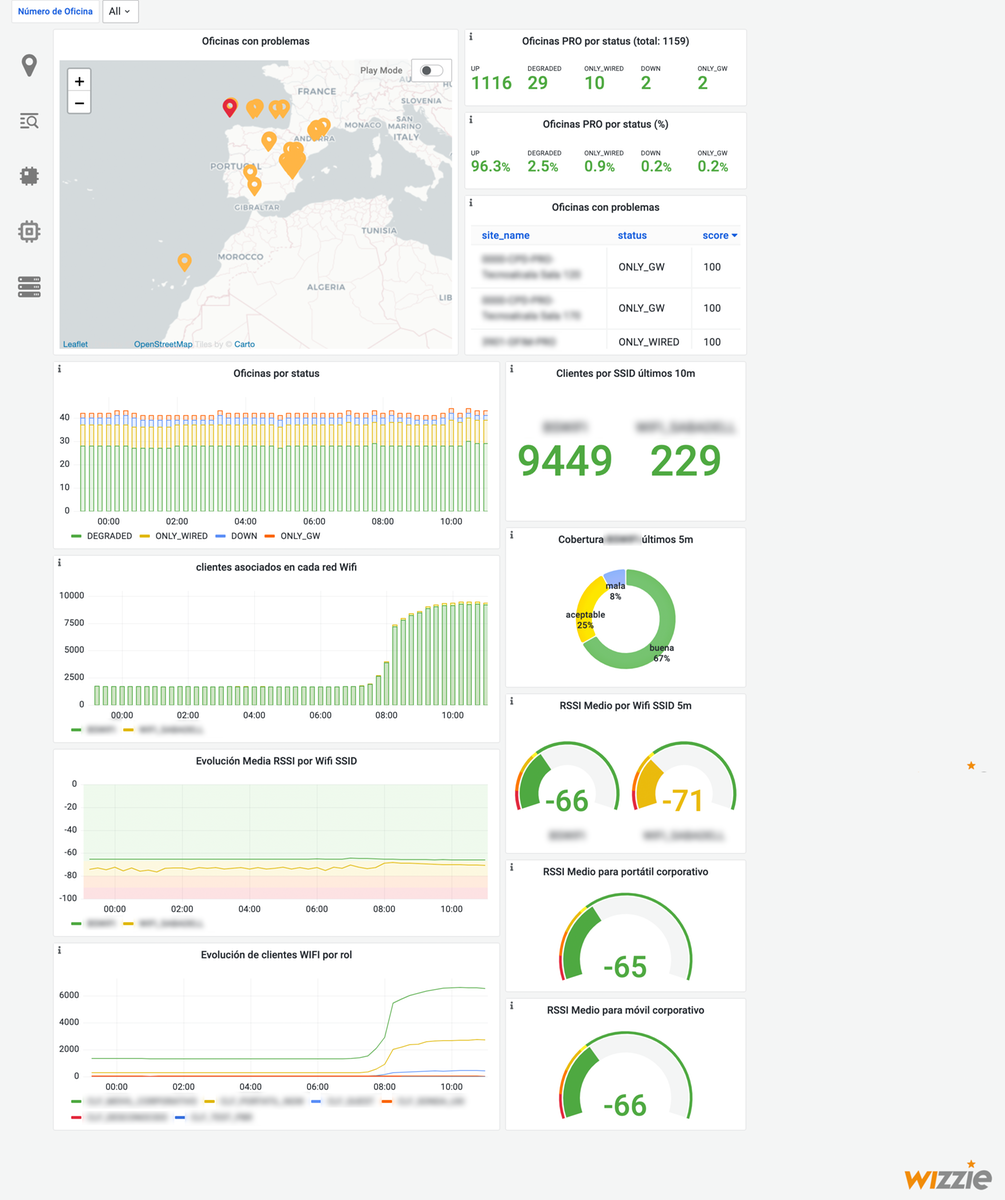Viewport: 1005px width, 1200px height.
Task: Select the CPU outline icon in the sidebar
Action: coord(29,231)
